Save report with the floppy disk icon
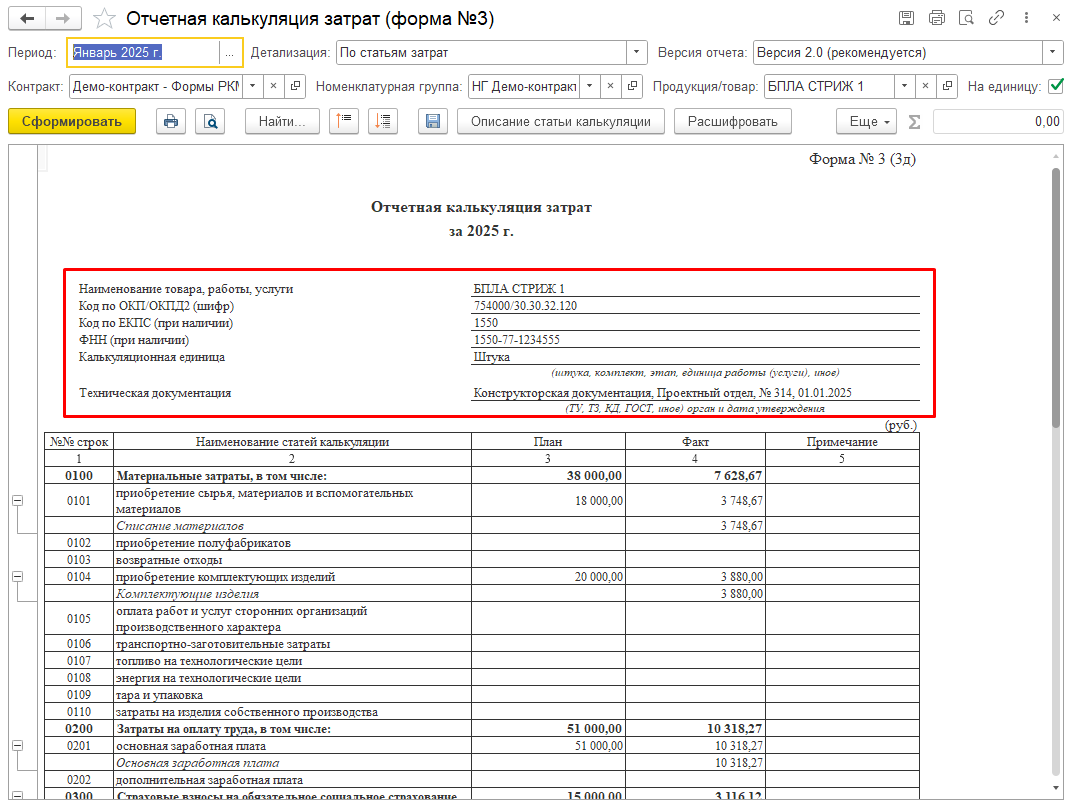Viewport: 1079px width, 811px height. 433,122
